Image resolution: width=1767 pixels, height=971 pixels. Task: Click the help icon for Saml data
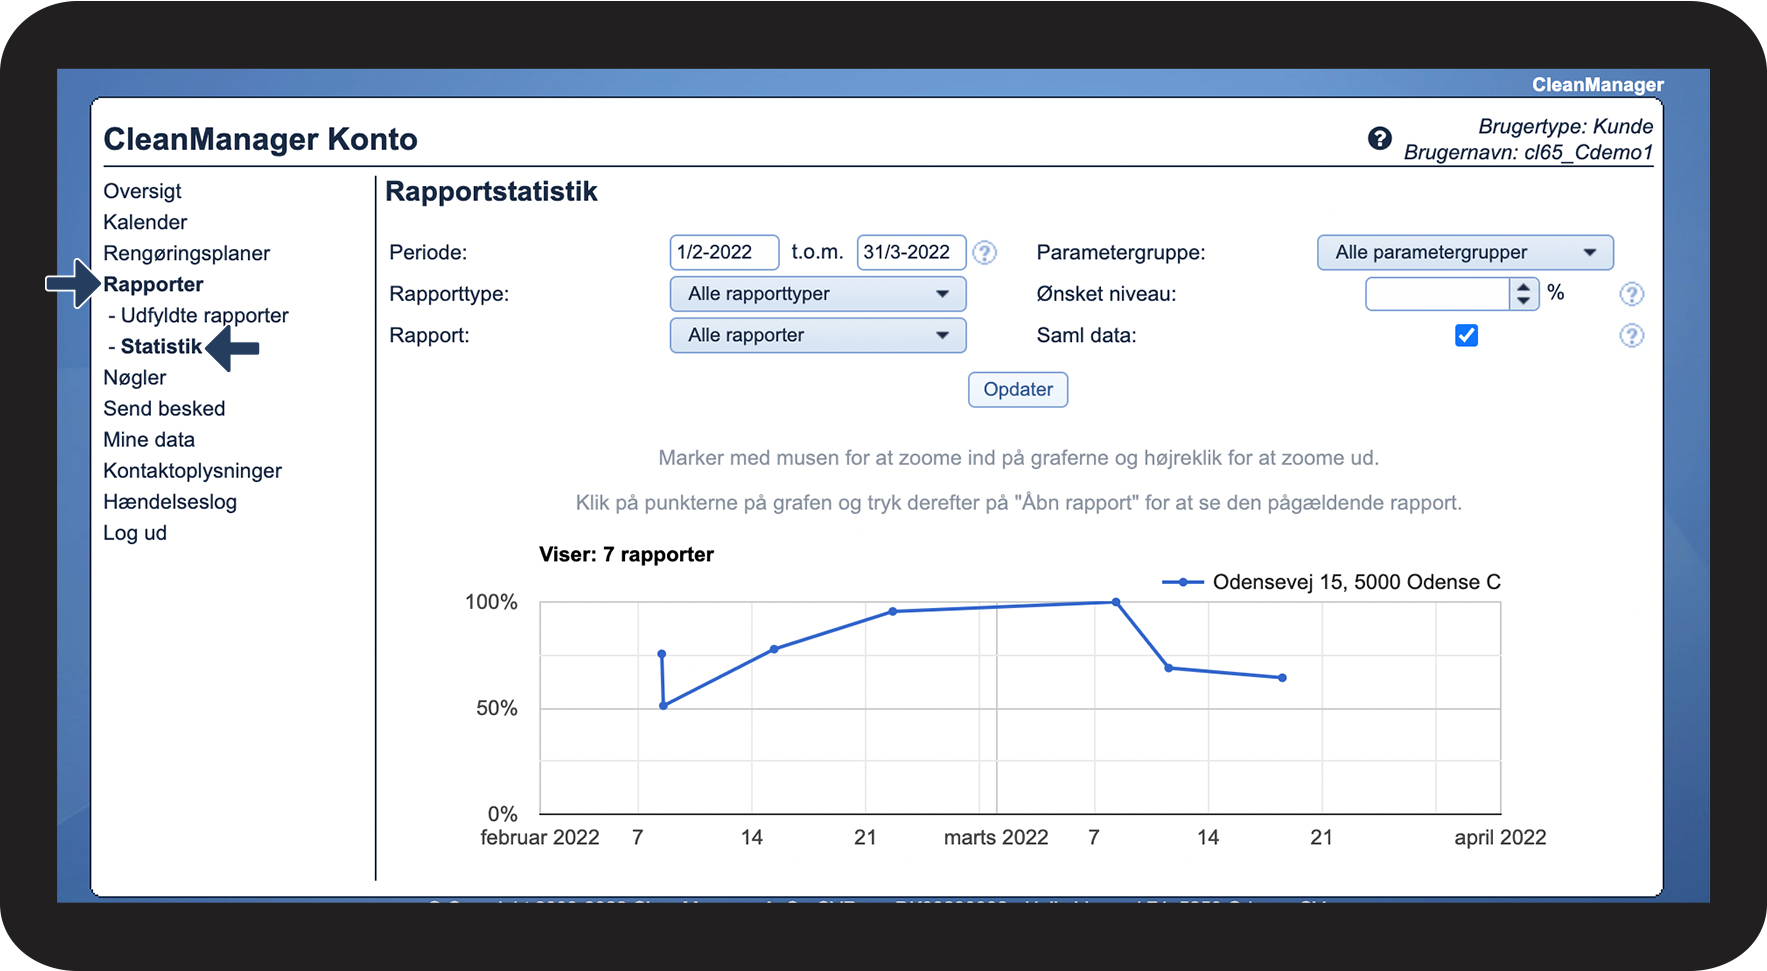coord(1632,336)
